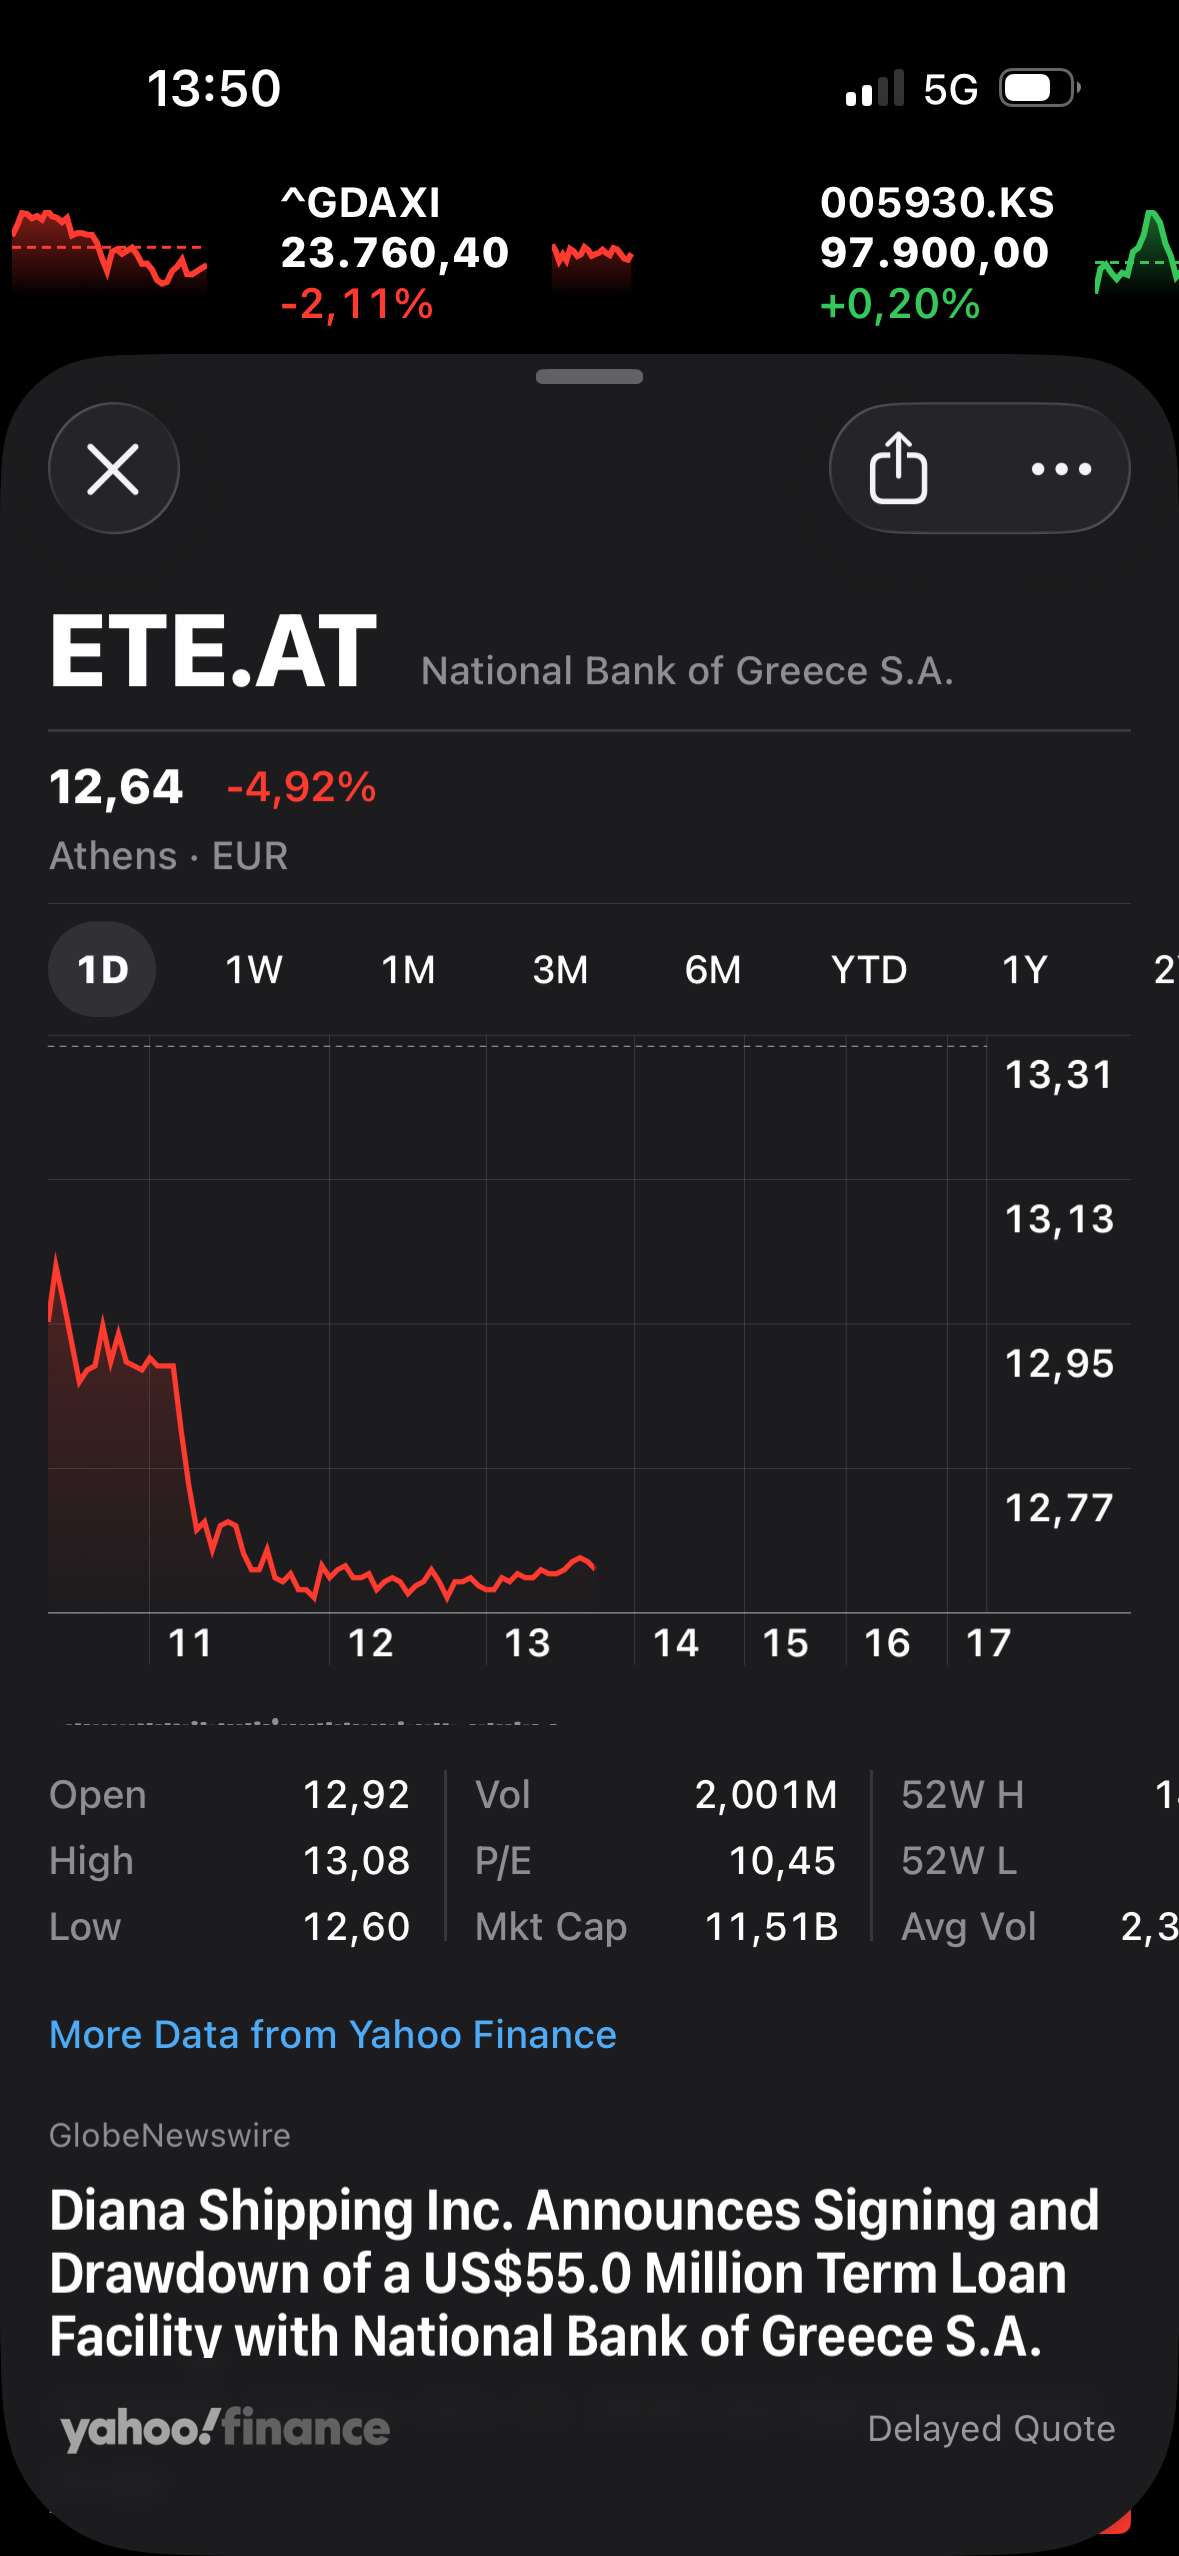The height and width of the screenshot is (2556, 1179).
Task: Show the 3M price chart
Action: point(560,970)
